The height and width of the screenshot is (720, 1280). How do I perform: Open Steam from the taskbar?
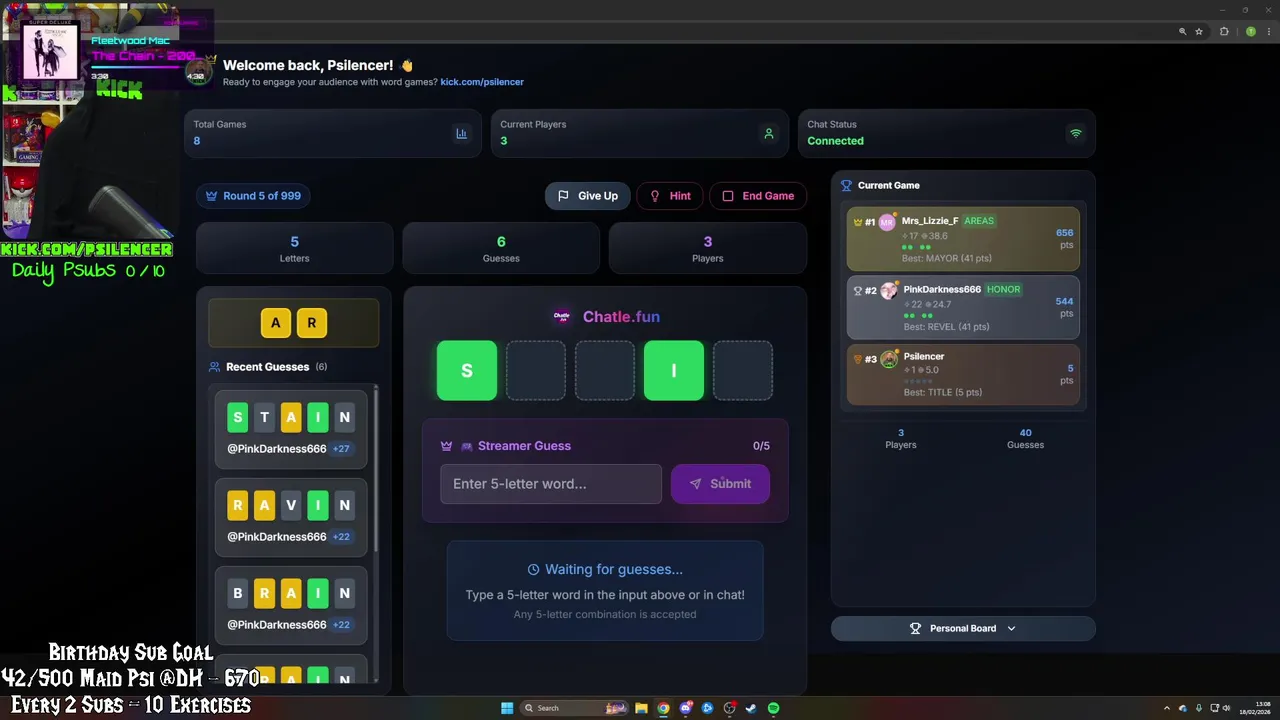(751, 708)
